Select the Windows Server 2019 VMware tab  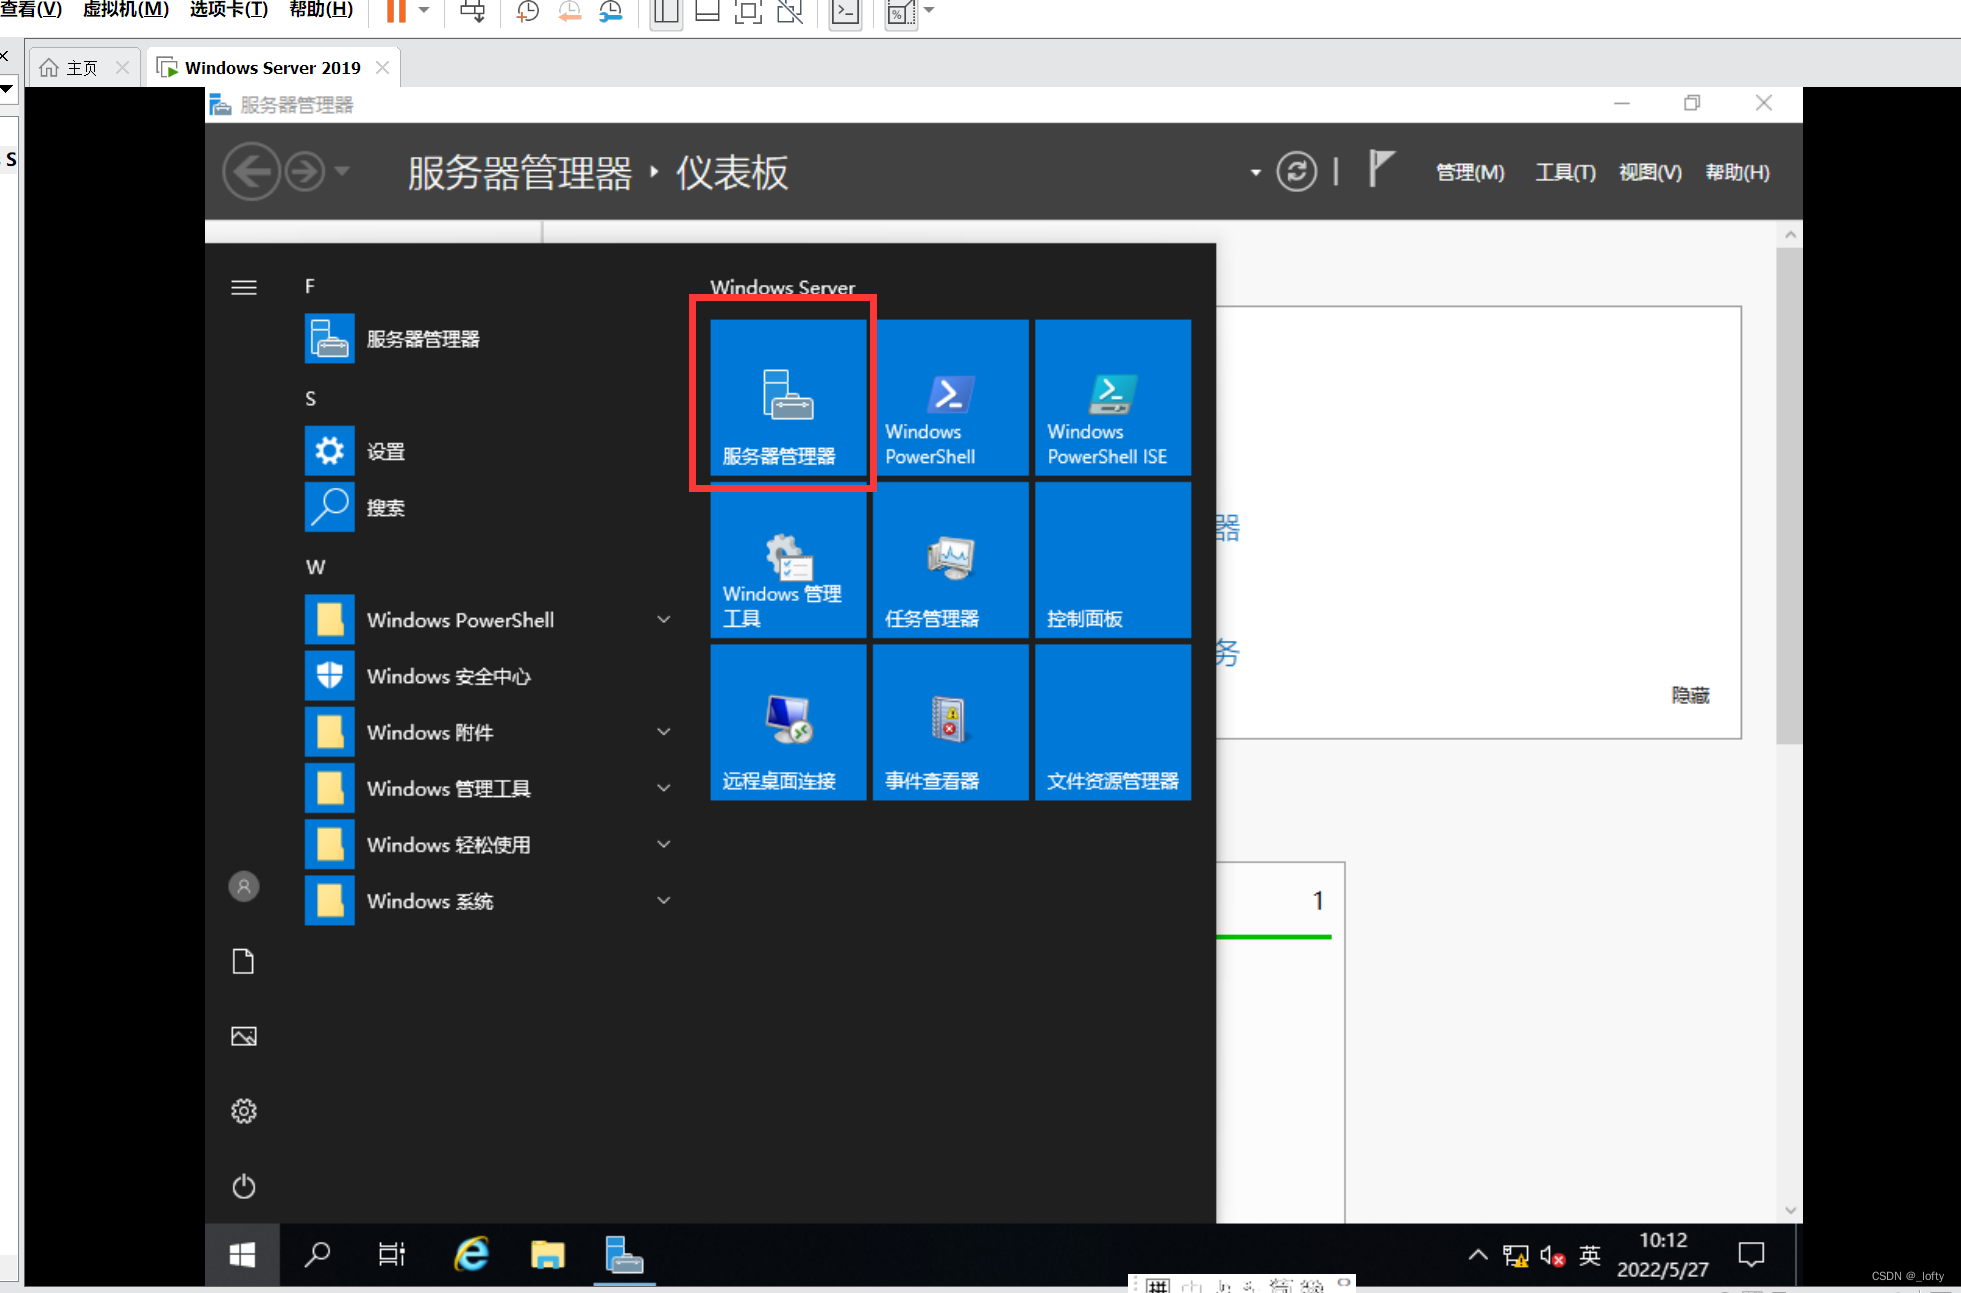tap(273, 68)
